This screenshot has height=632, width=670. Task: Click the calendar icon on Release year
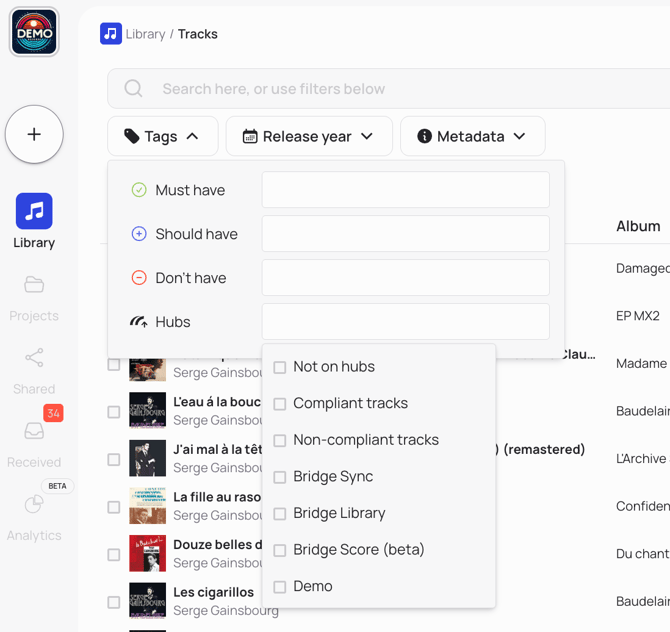pos(250,136)
